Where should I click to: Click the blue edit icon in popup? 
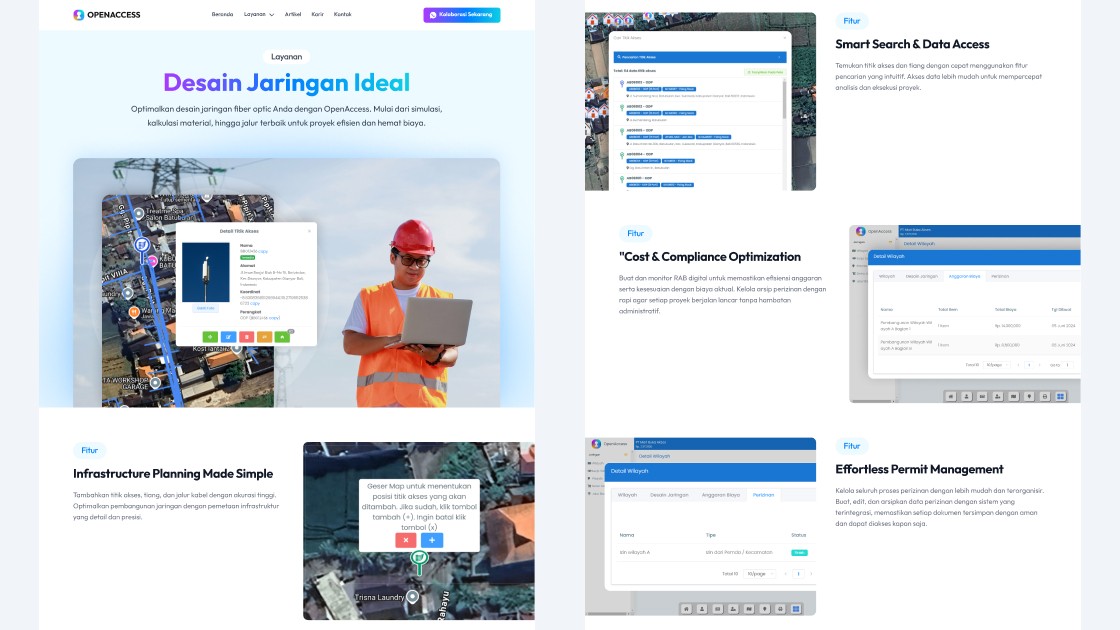pyautogui.click(x=229, y=337)
